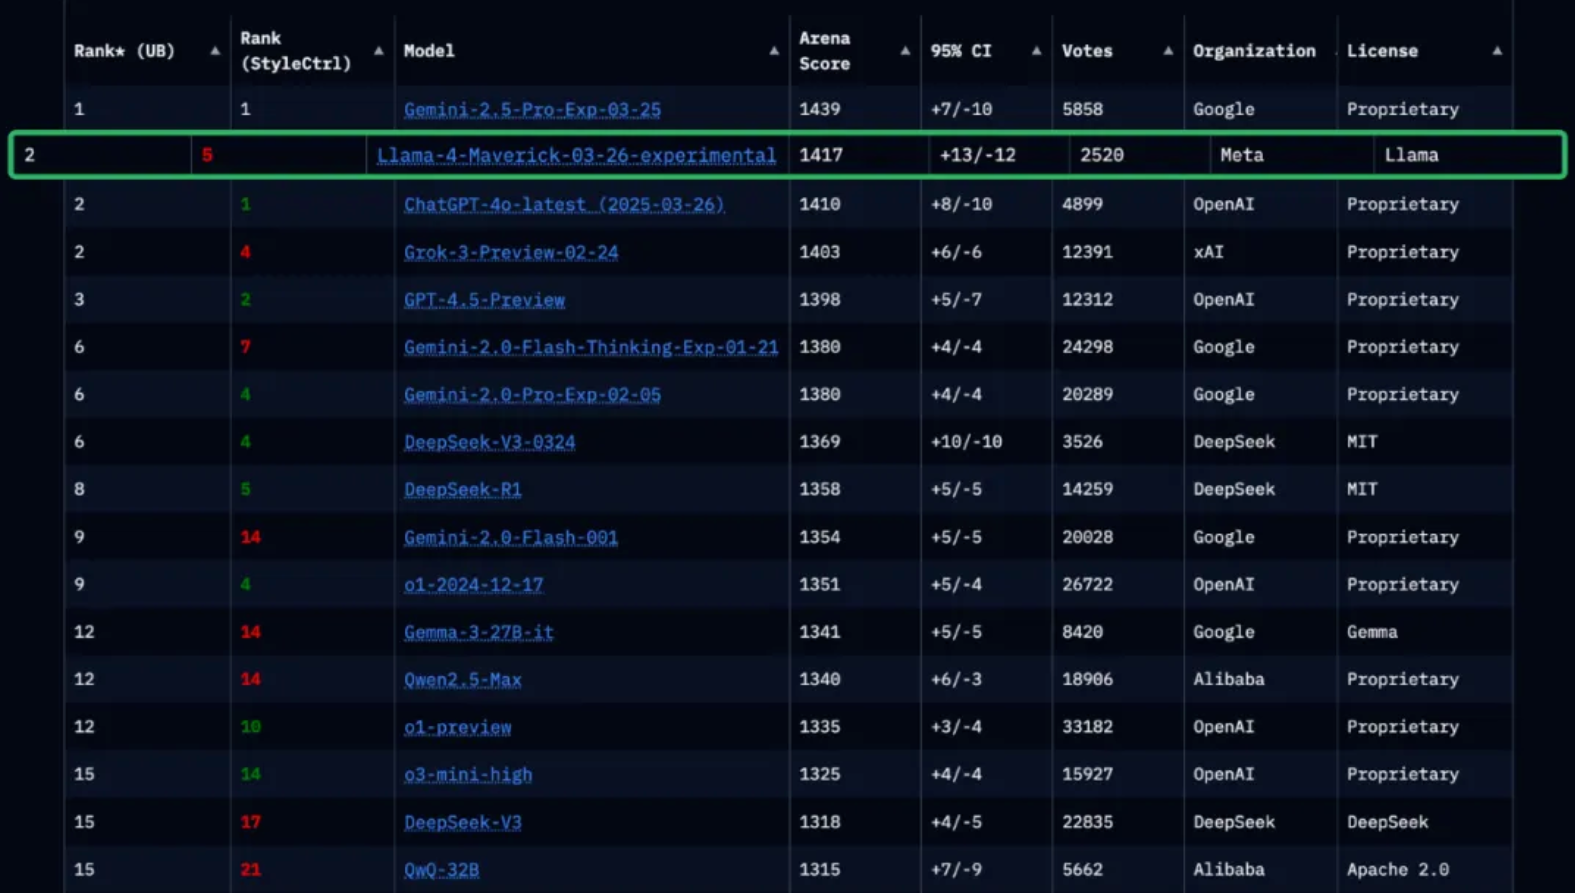This screenshot has height=893, width=1575.
Task: Open o1-preview model link
Action: point(458,727)
